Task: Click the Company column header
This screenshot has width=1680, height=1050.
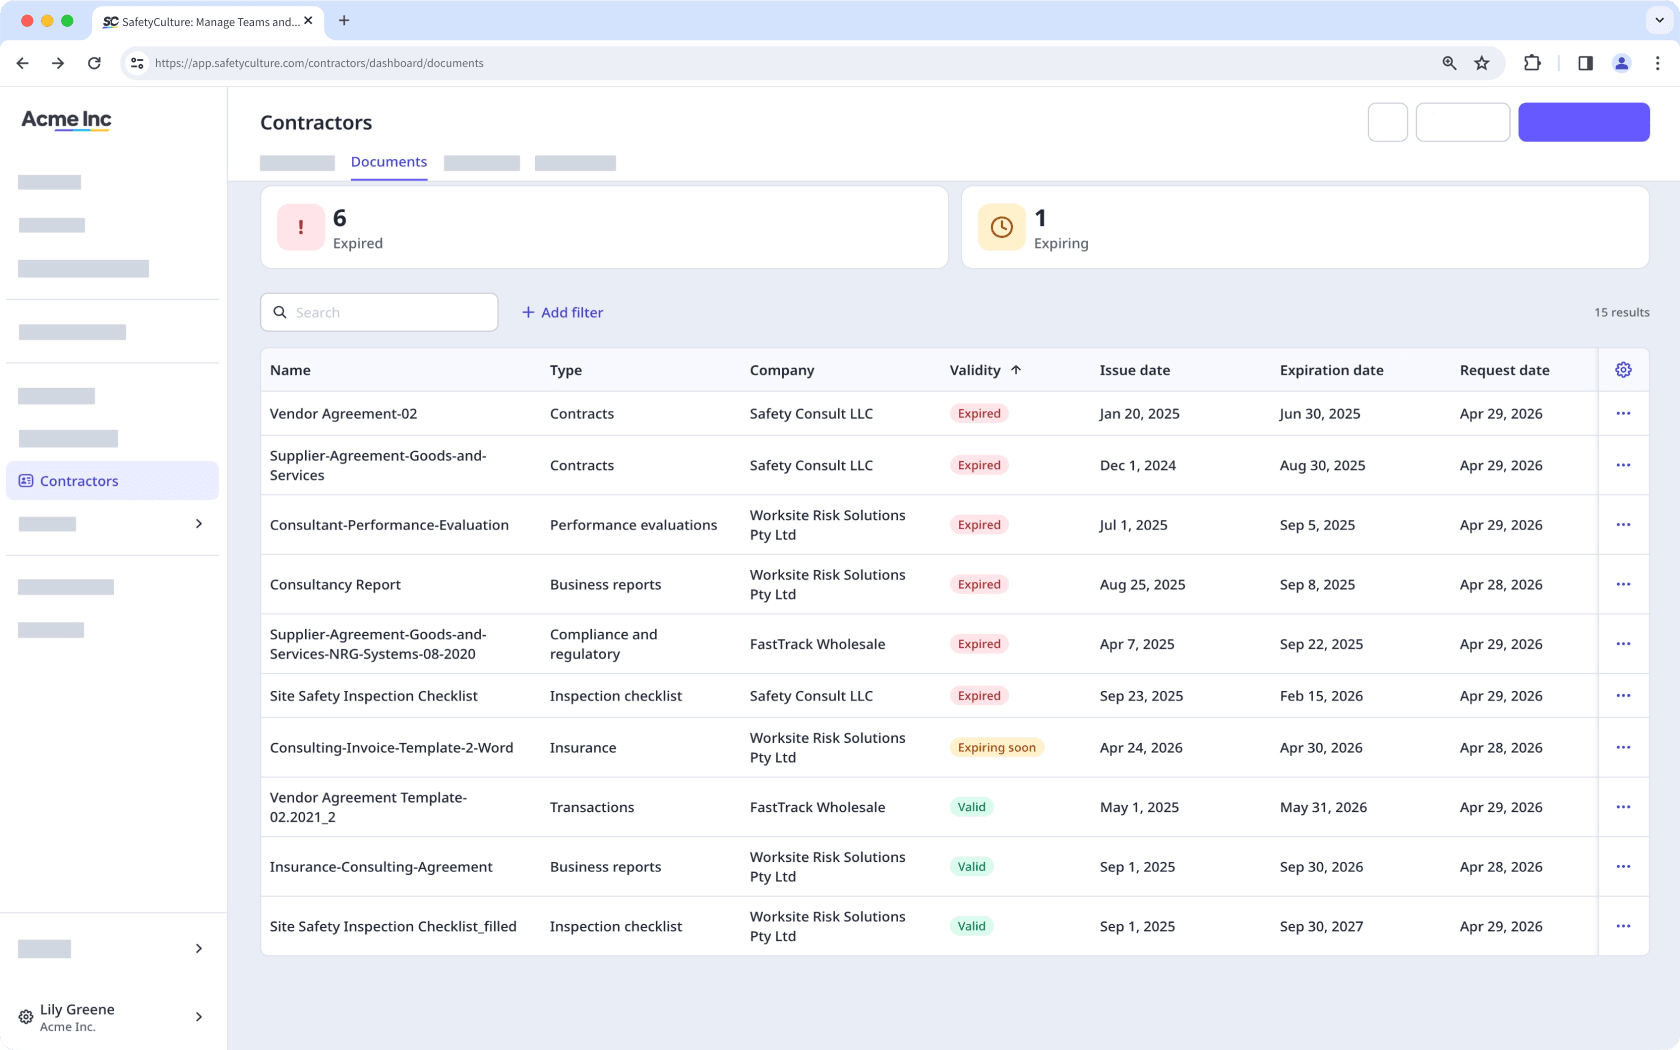Action: click(781, 370)
